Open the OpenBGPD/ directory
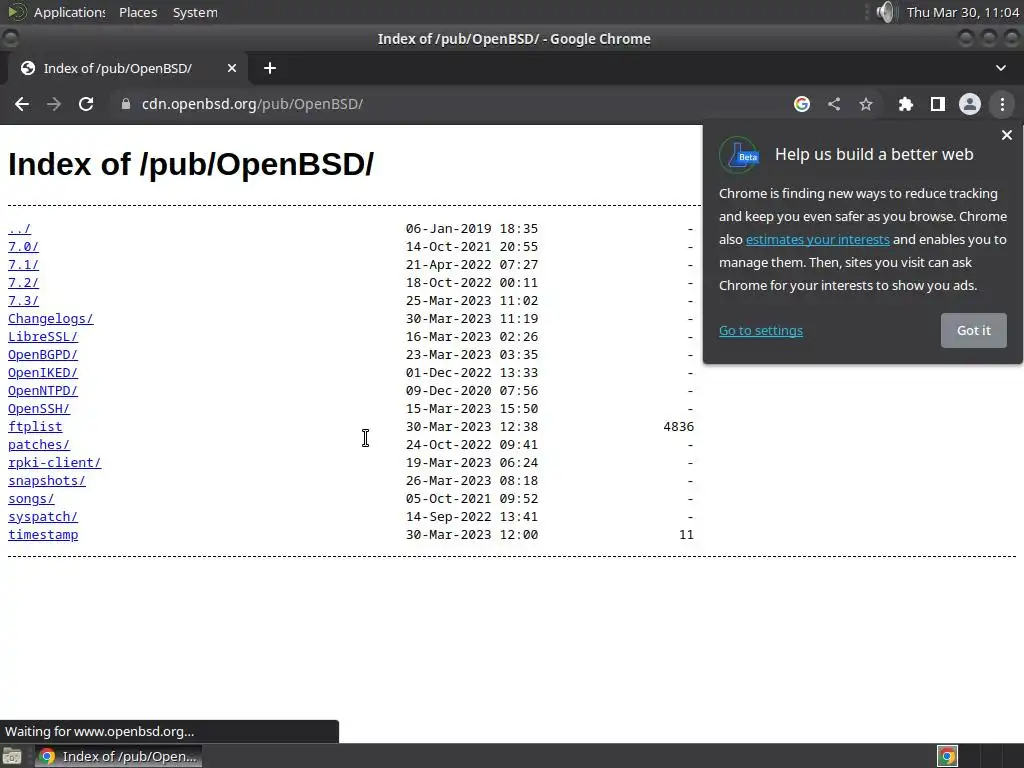1024x768 pixels. [x=42, y=355]
